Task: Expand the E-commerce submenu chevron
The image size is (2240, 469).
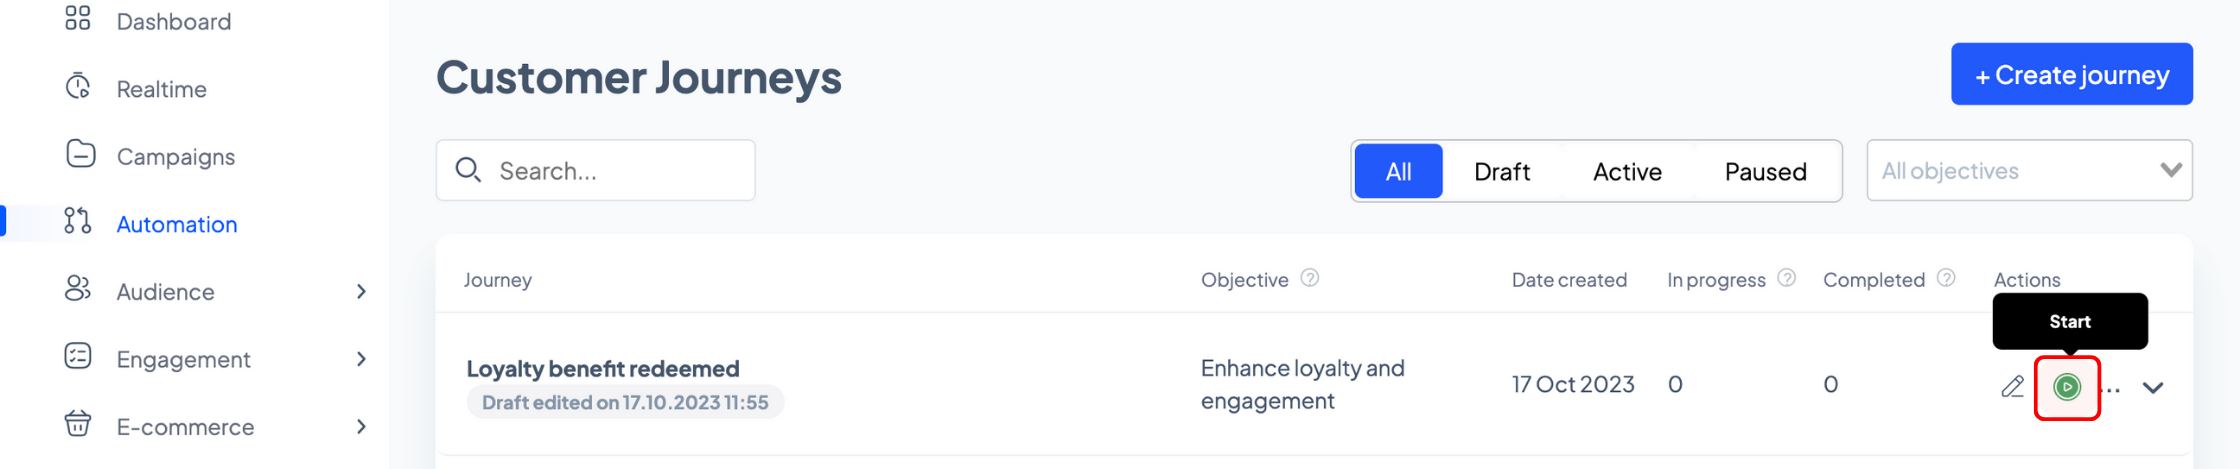Action: (361, 426)
